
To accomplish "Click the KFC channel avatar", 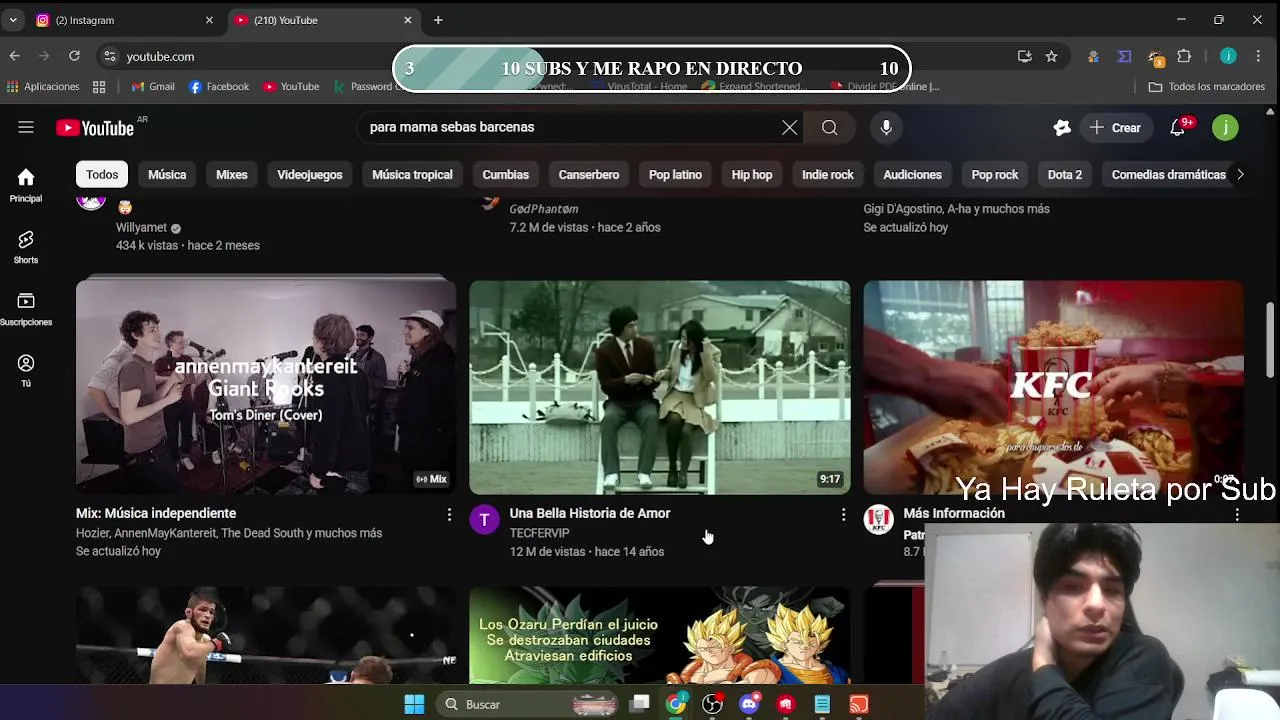I will pos(878,519).
